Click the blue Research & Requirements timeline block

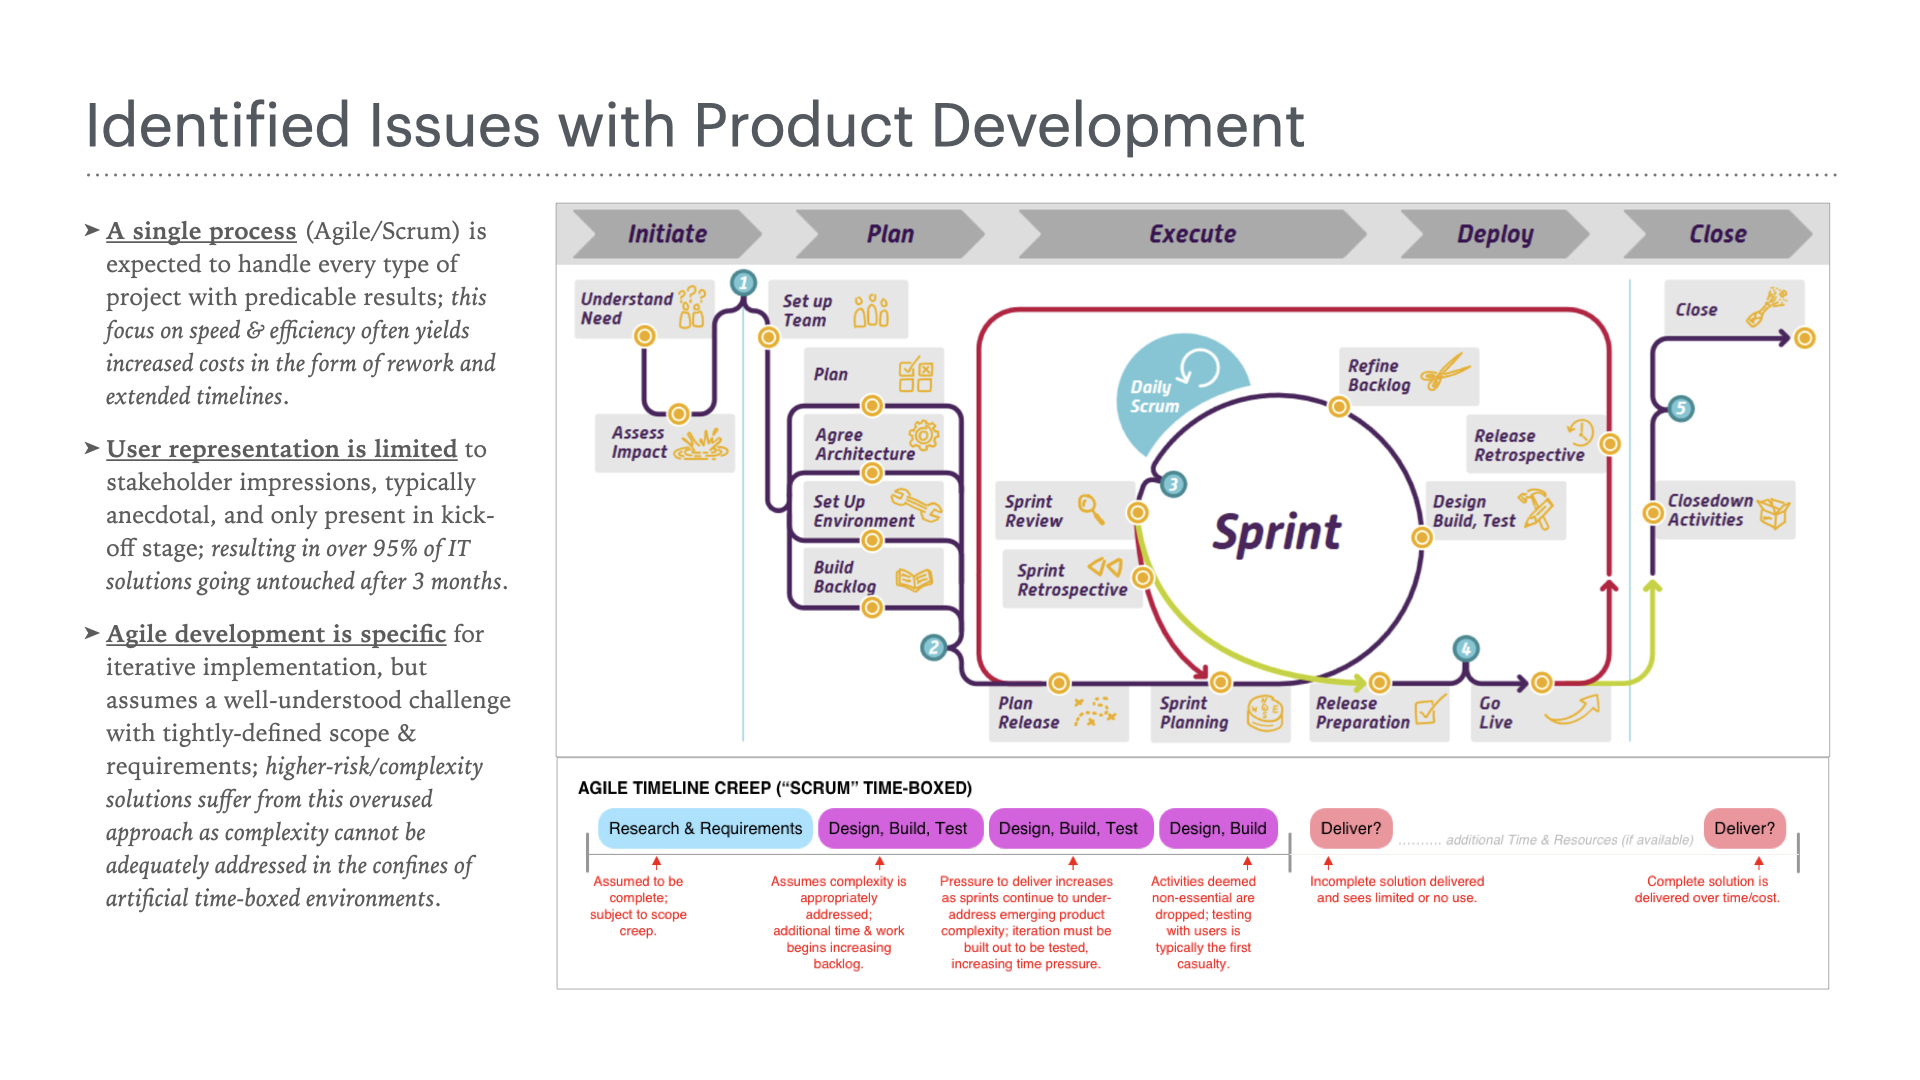705,829
